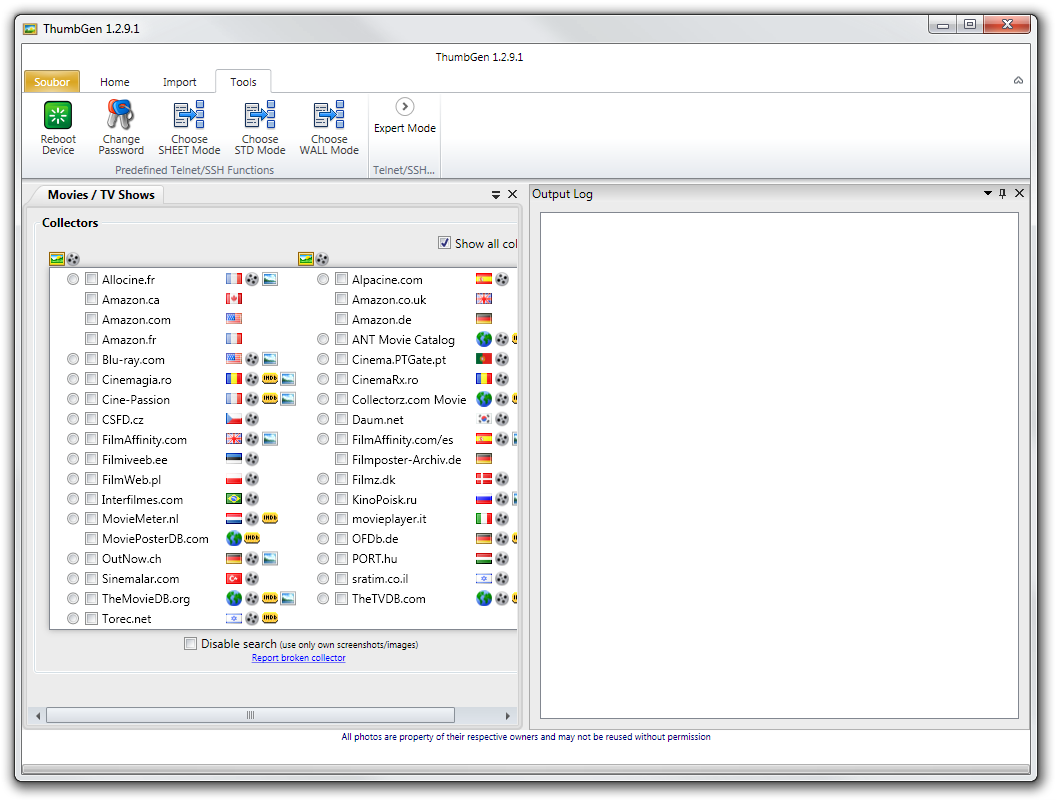1056x800 pixels.
Task: Click the Danish flag next to Filmz.dk
Action: [484, 479]
